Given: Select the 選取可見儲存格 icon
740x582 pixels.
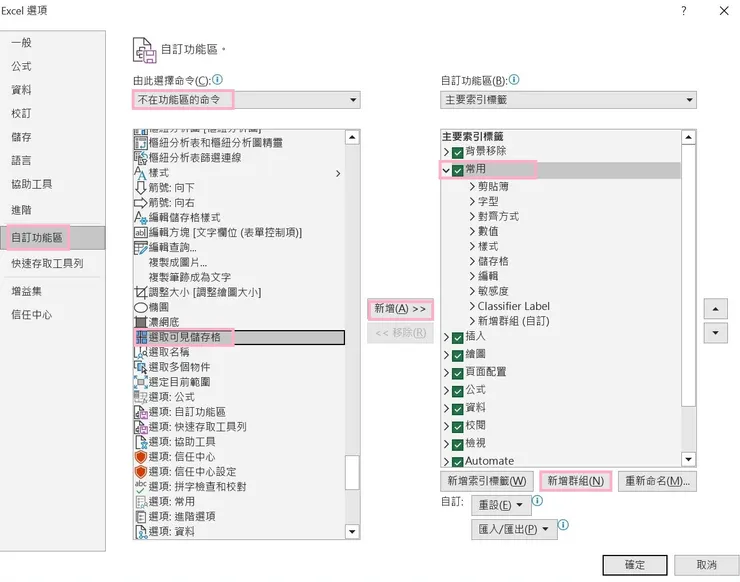Looking at the screenshot, I should tap(142, 337).
